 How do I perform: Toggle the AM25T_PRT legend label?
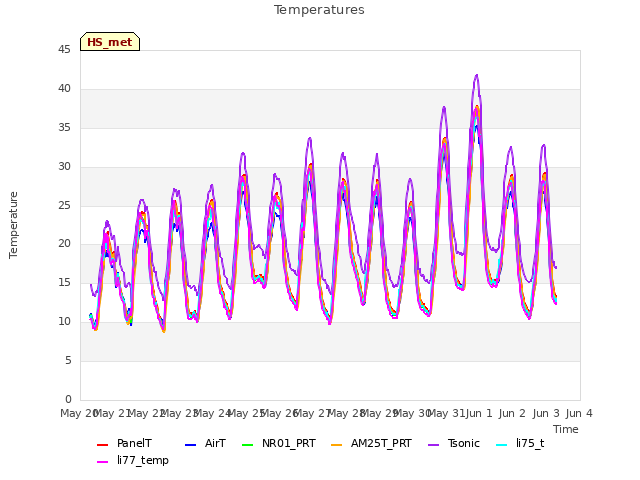[x=381, y=444]
